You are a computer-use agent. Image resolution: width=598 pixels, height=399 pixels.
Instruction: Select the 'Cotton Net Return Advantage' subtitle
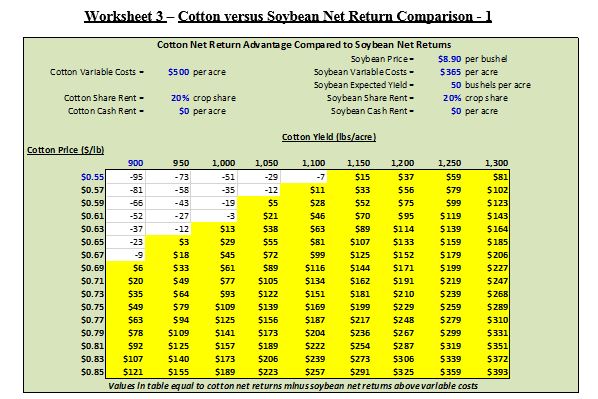(x=304, y=45)
